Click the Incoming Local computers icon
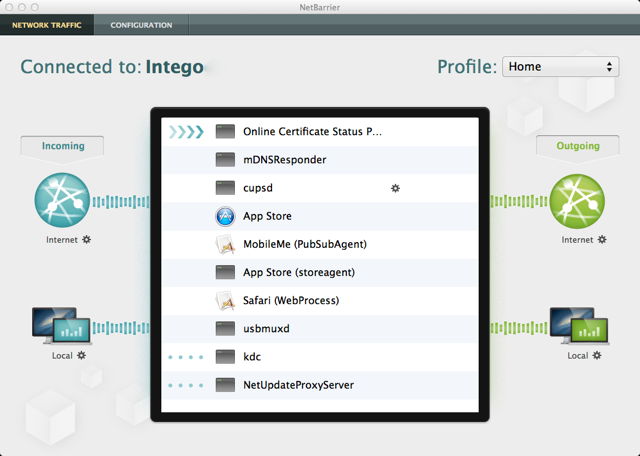Viewport: 640px width, 456px height. click(62, 325)
